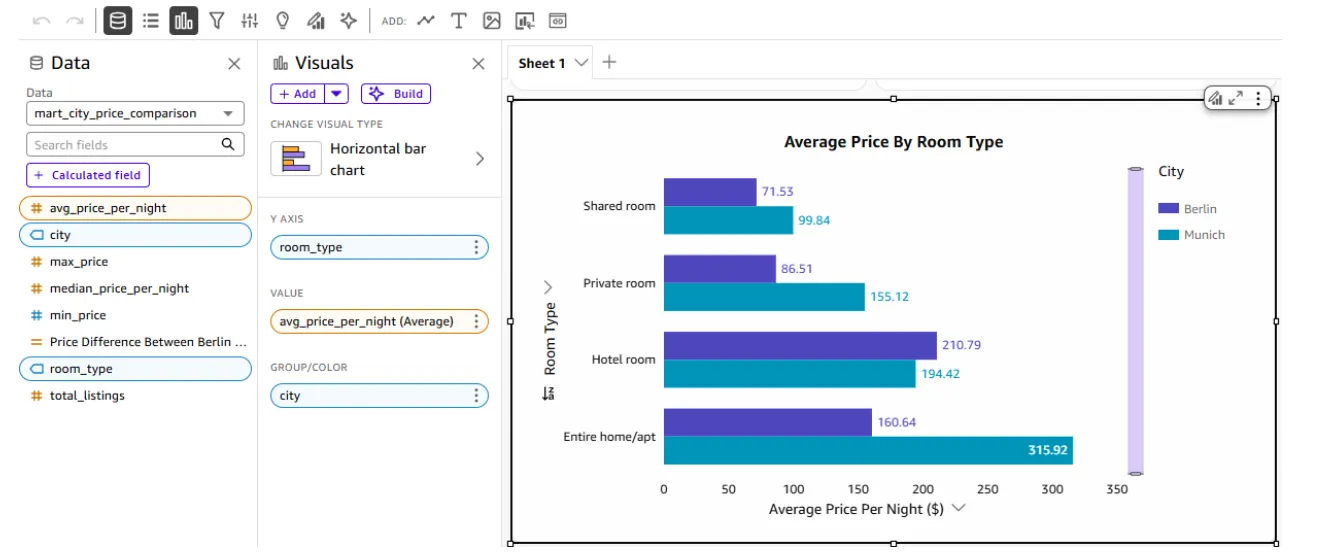
Task: Click the chart title Average Price By Room Type
Action: tap(893, 142)
